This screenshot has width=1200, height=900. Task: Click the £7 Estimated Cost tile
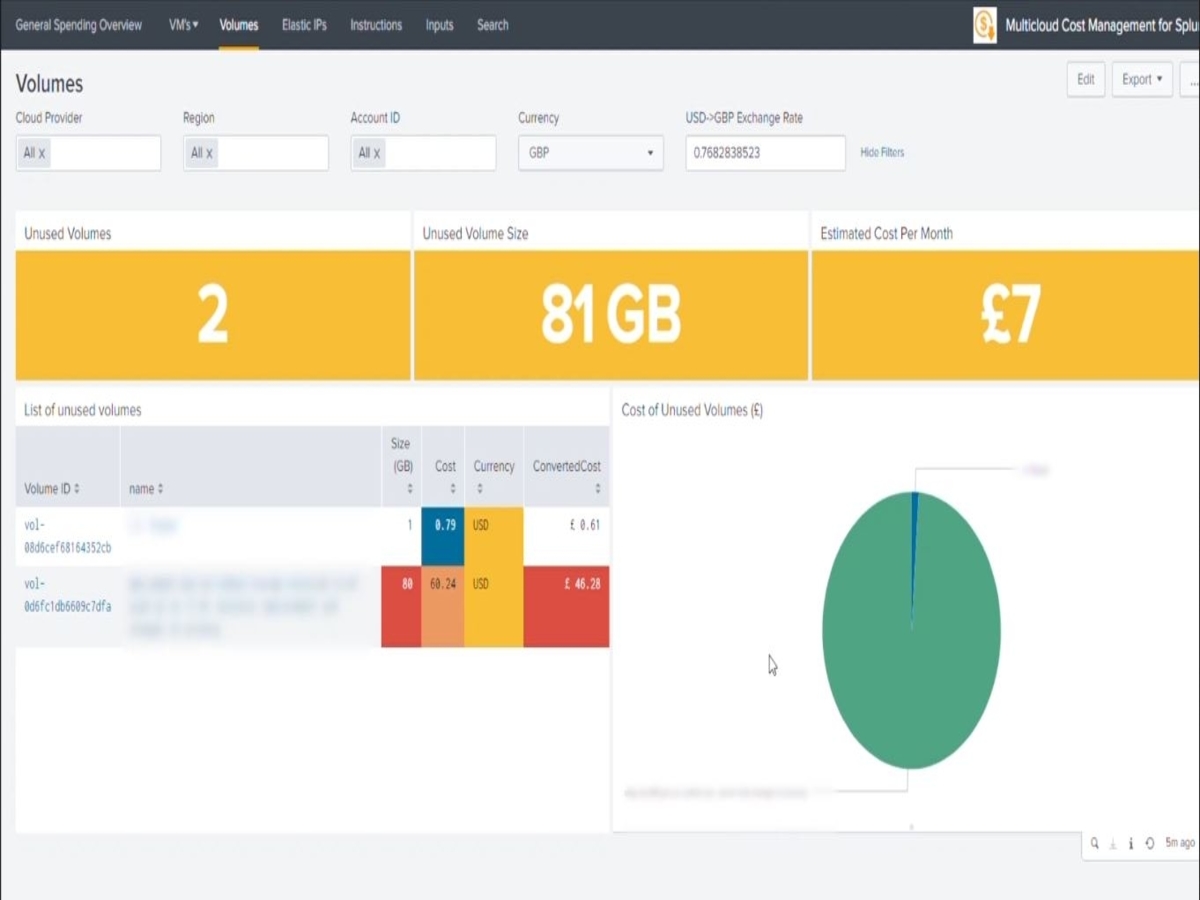pyautogui.click(x=1005, y=315)
